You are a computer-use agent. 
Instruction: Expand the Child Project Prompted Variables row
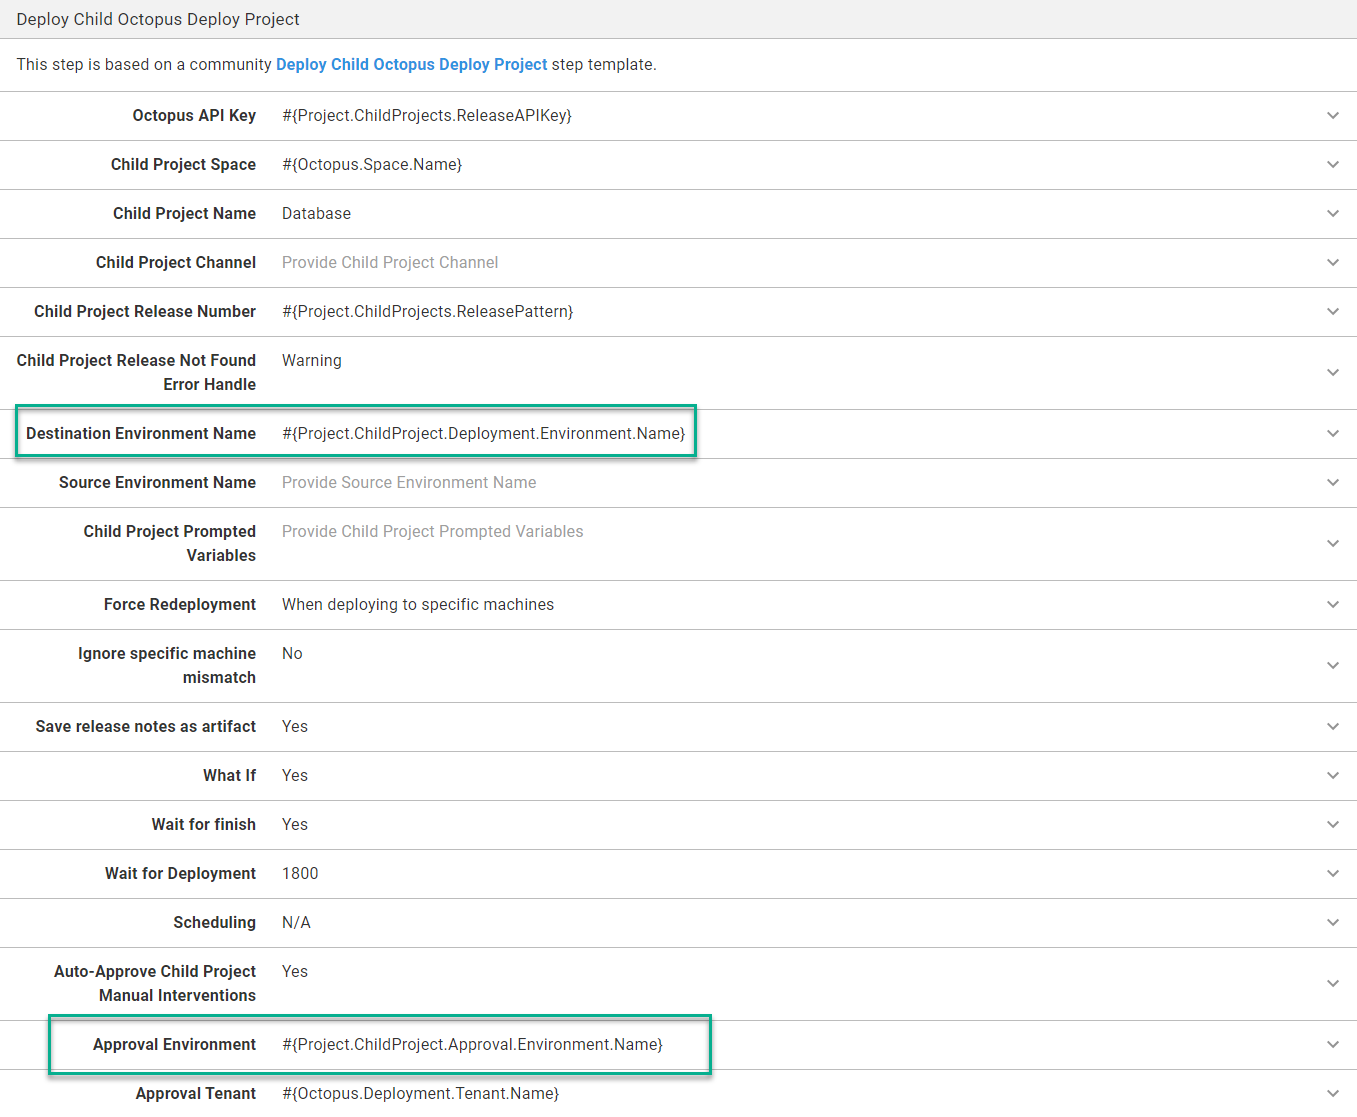point(1333,543)
